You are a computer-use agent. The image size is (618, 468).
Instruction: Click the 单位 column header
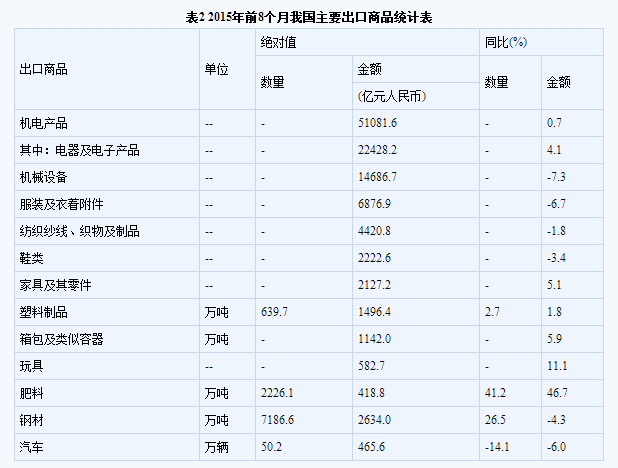coord(216,69)
